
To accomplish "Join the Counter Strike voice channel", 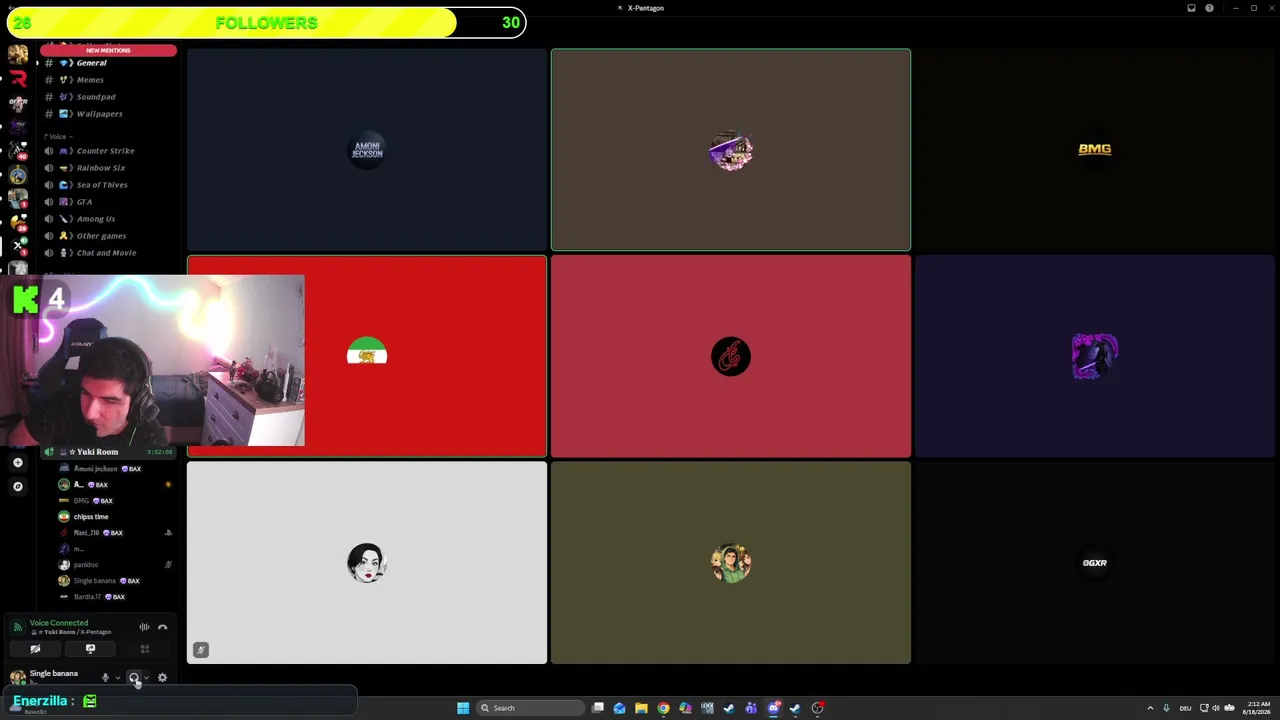I will [x=108, y=151].
